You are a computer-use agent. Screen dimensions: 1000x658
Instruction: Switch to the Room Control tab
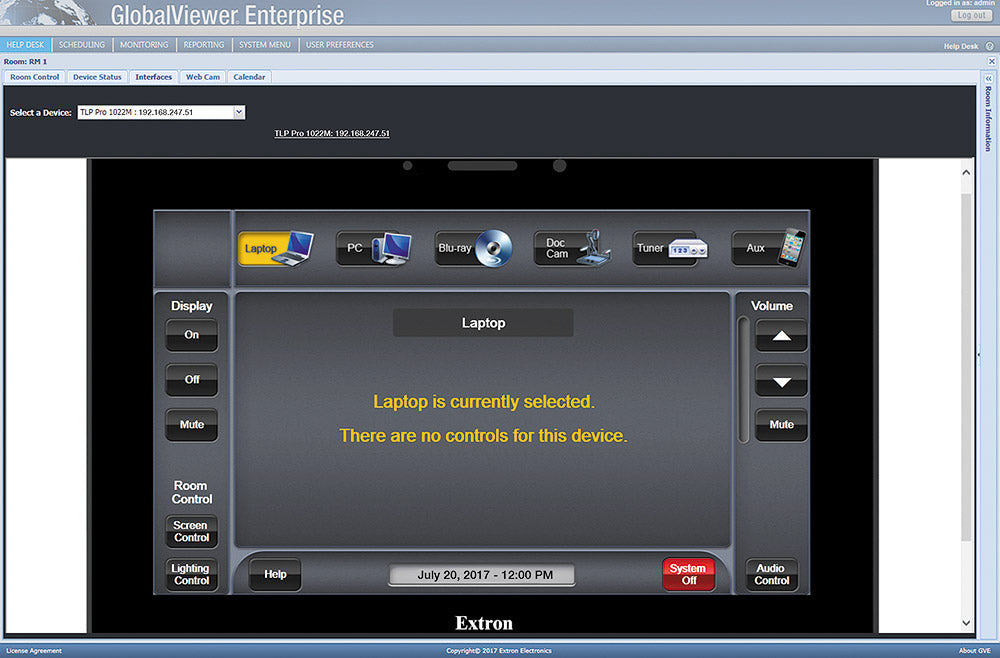click(x=34, y=77)
